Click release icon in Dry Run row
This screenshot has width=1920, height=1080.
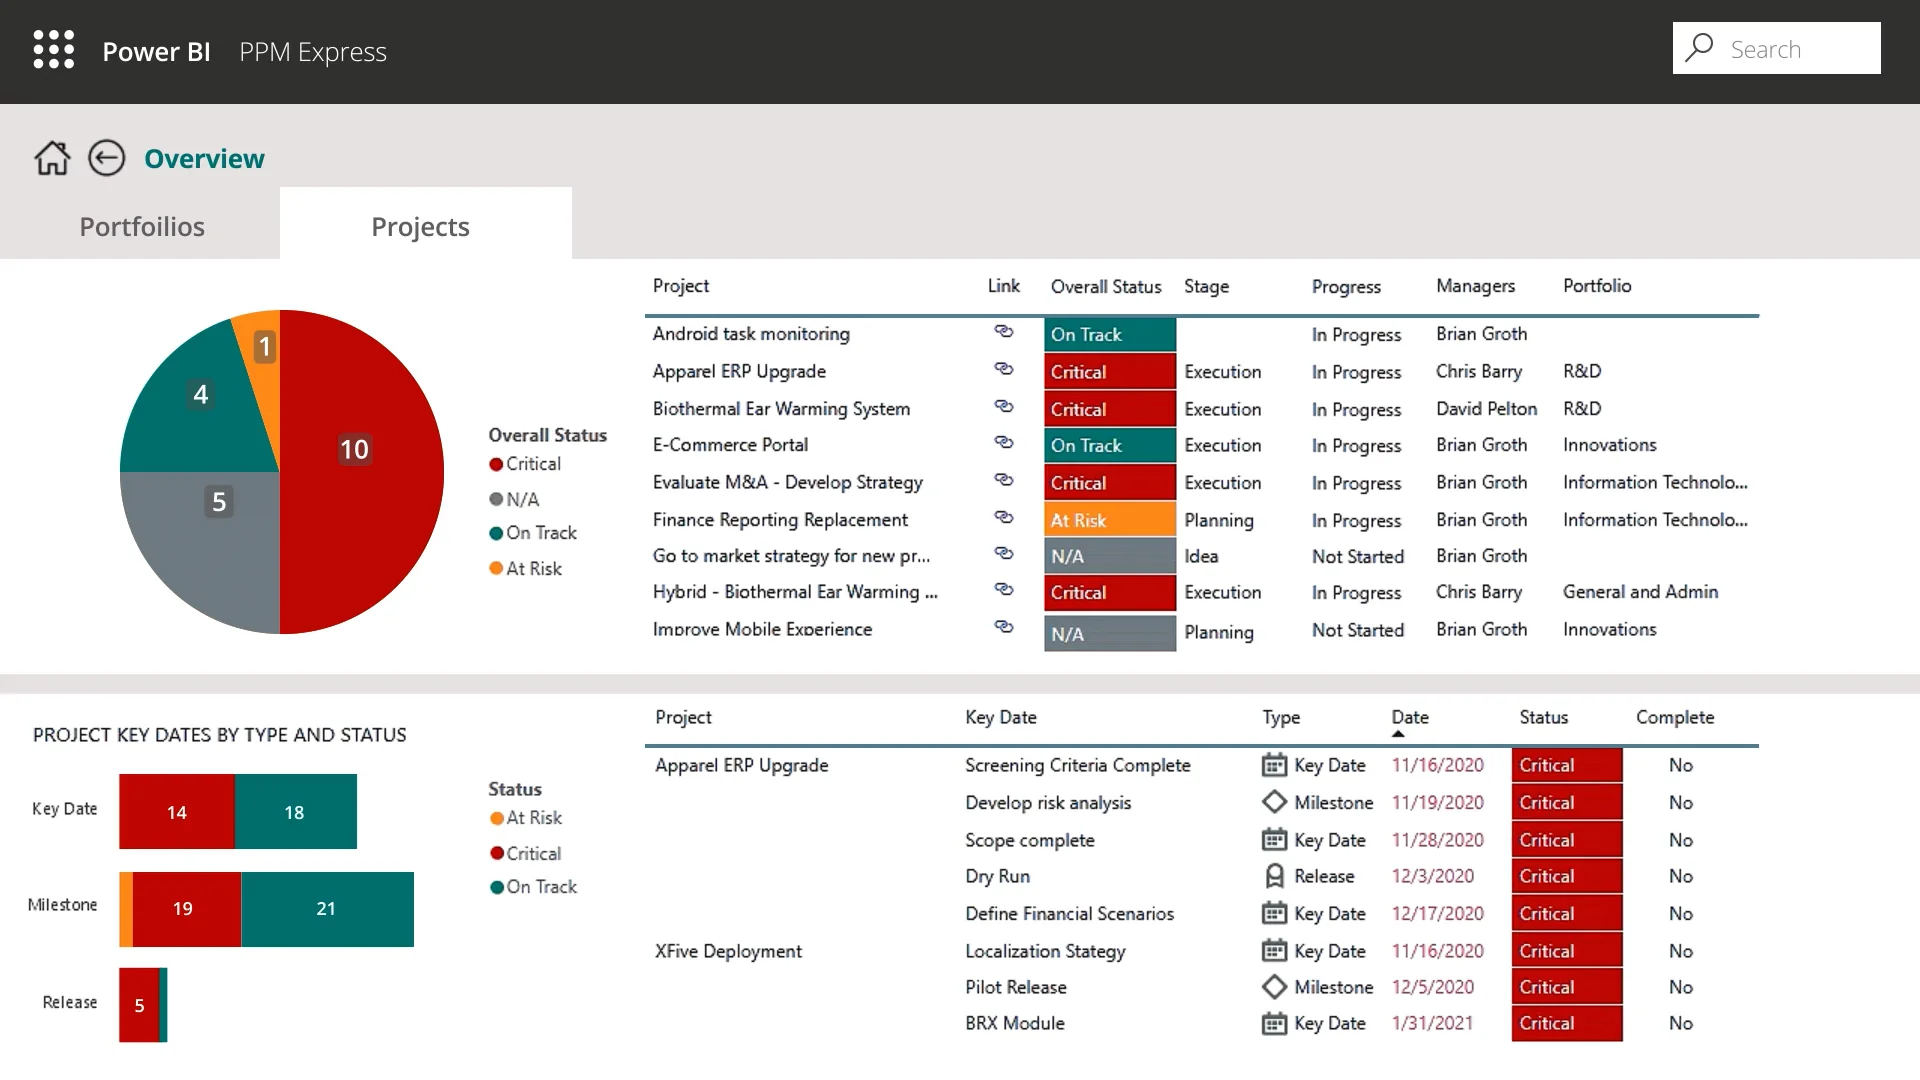coord(1274,876)
